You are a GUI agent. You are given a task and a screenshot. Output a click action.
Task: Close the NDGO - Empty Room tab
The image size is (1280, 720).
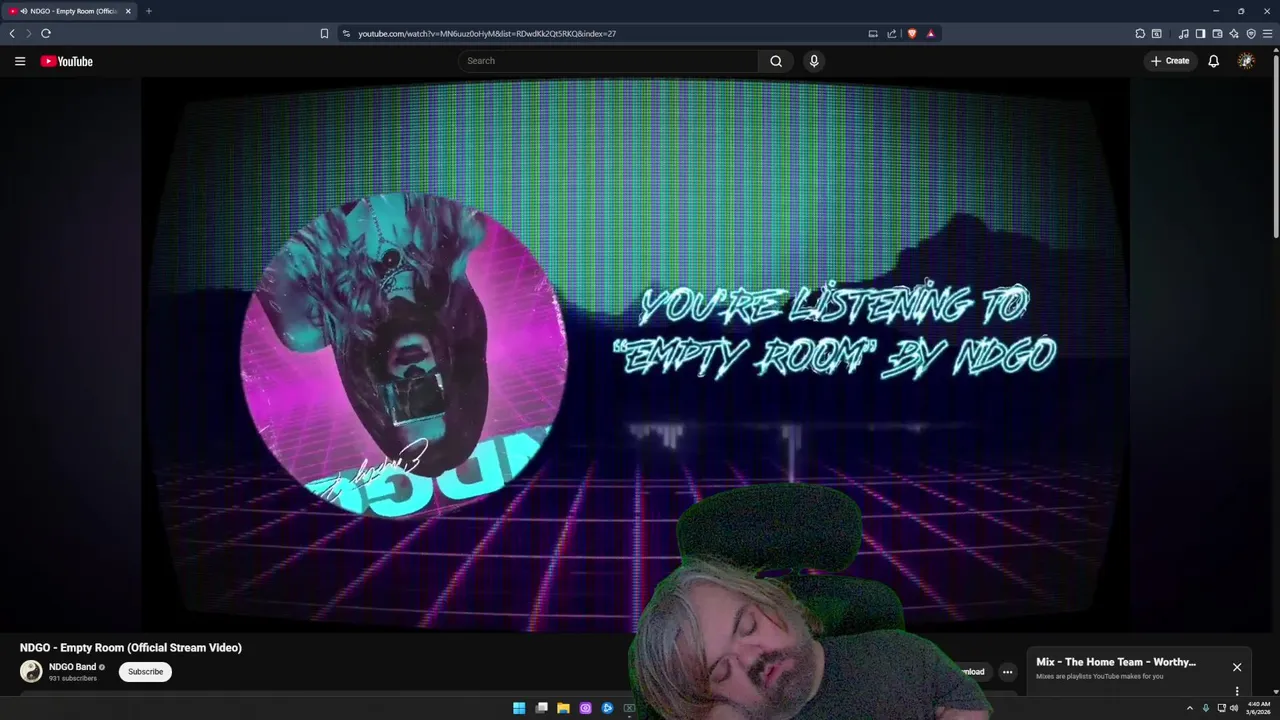(x=128, y=11)
